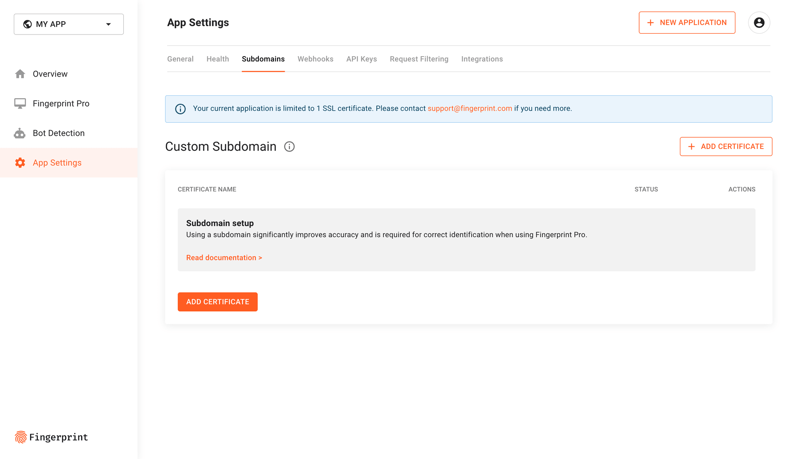The width and height of the screenshot is (800, 459).
Task: Click info icon beside Custom Subdomain heading
Action: (x=289, y=147)
